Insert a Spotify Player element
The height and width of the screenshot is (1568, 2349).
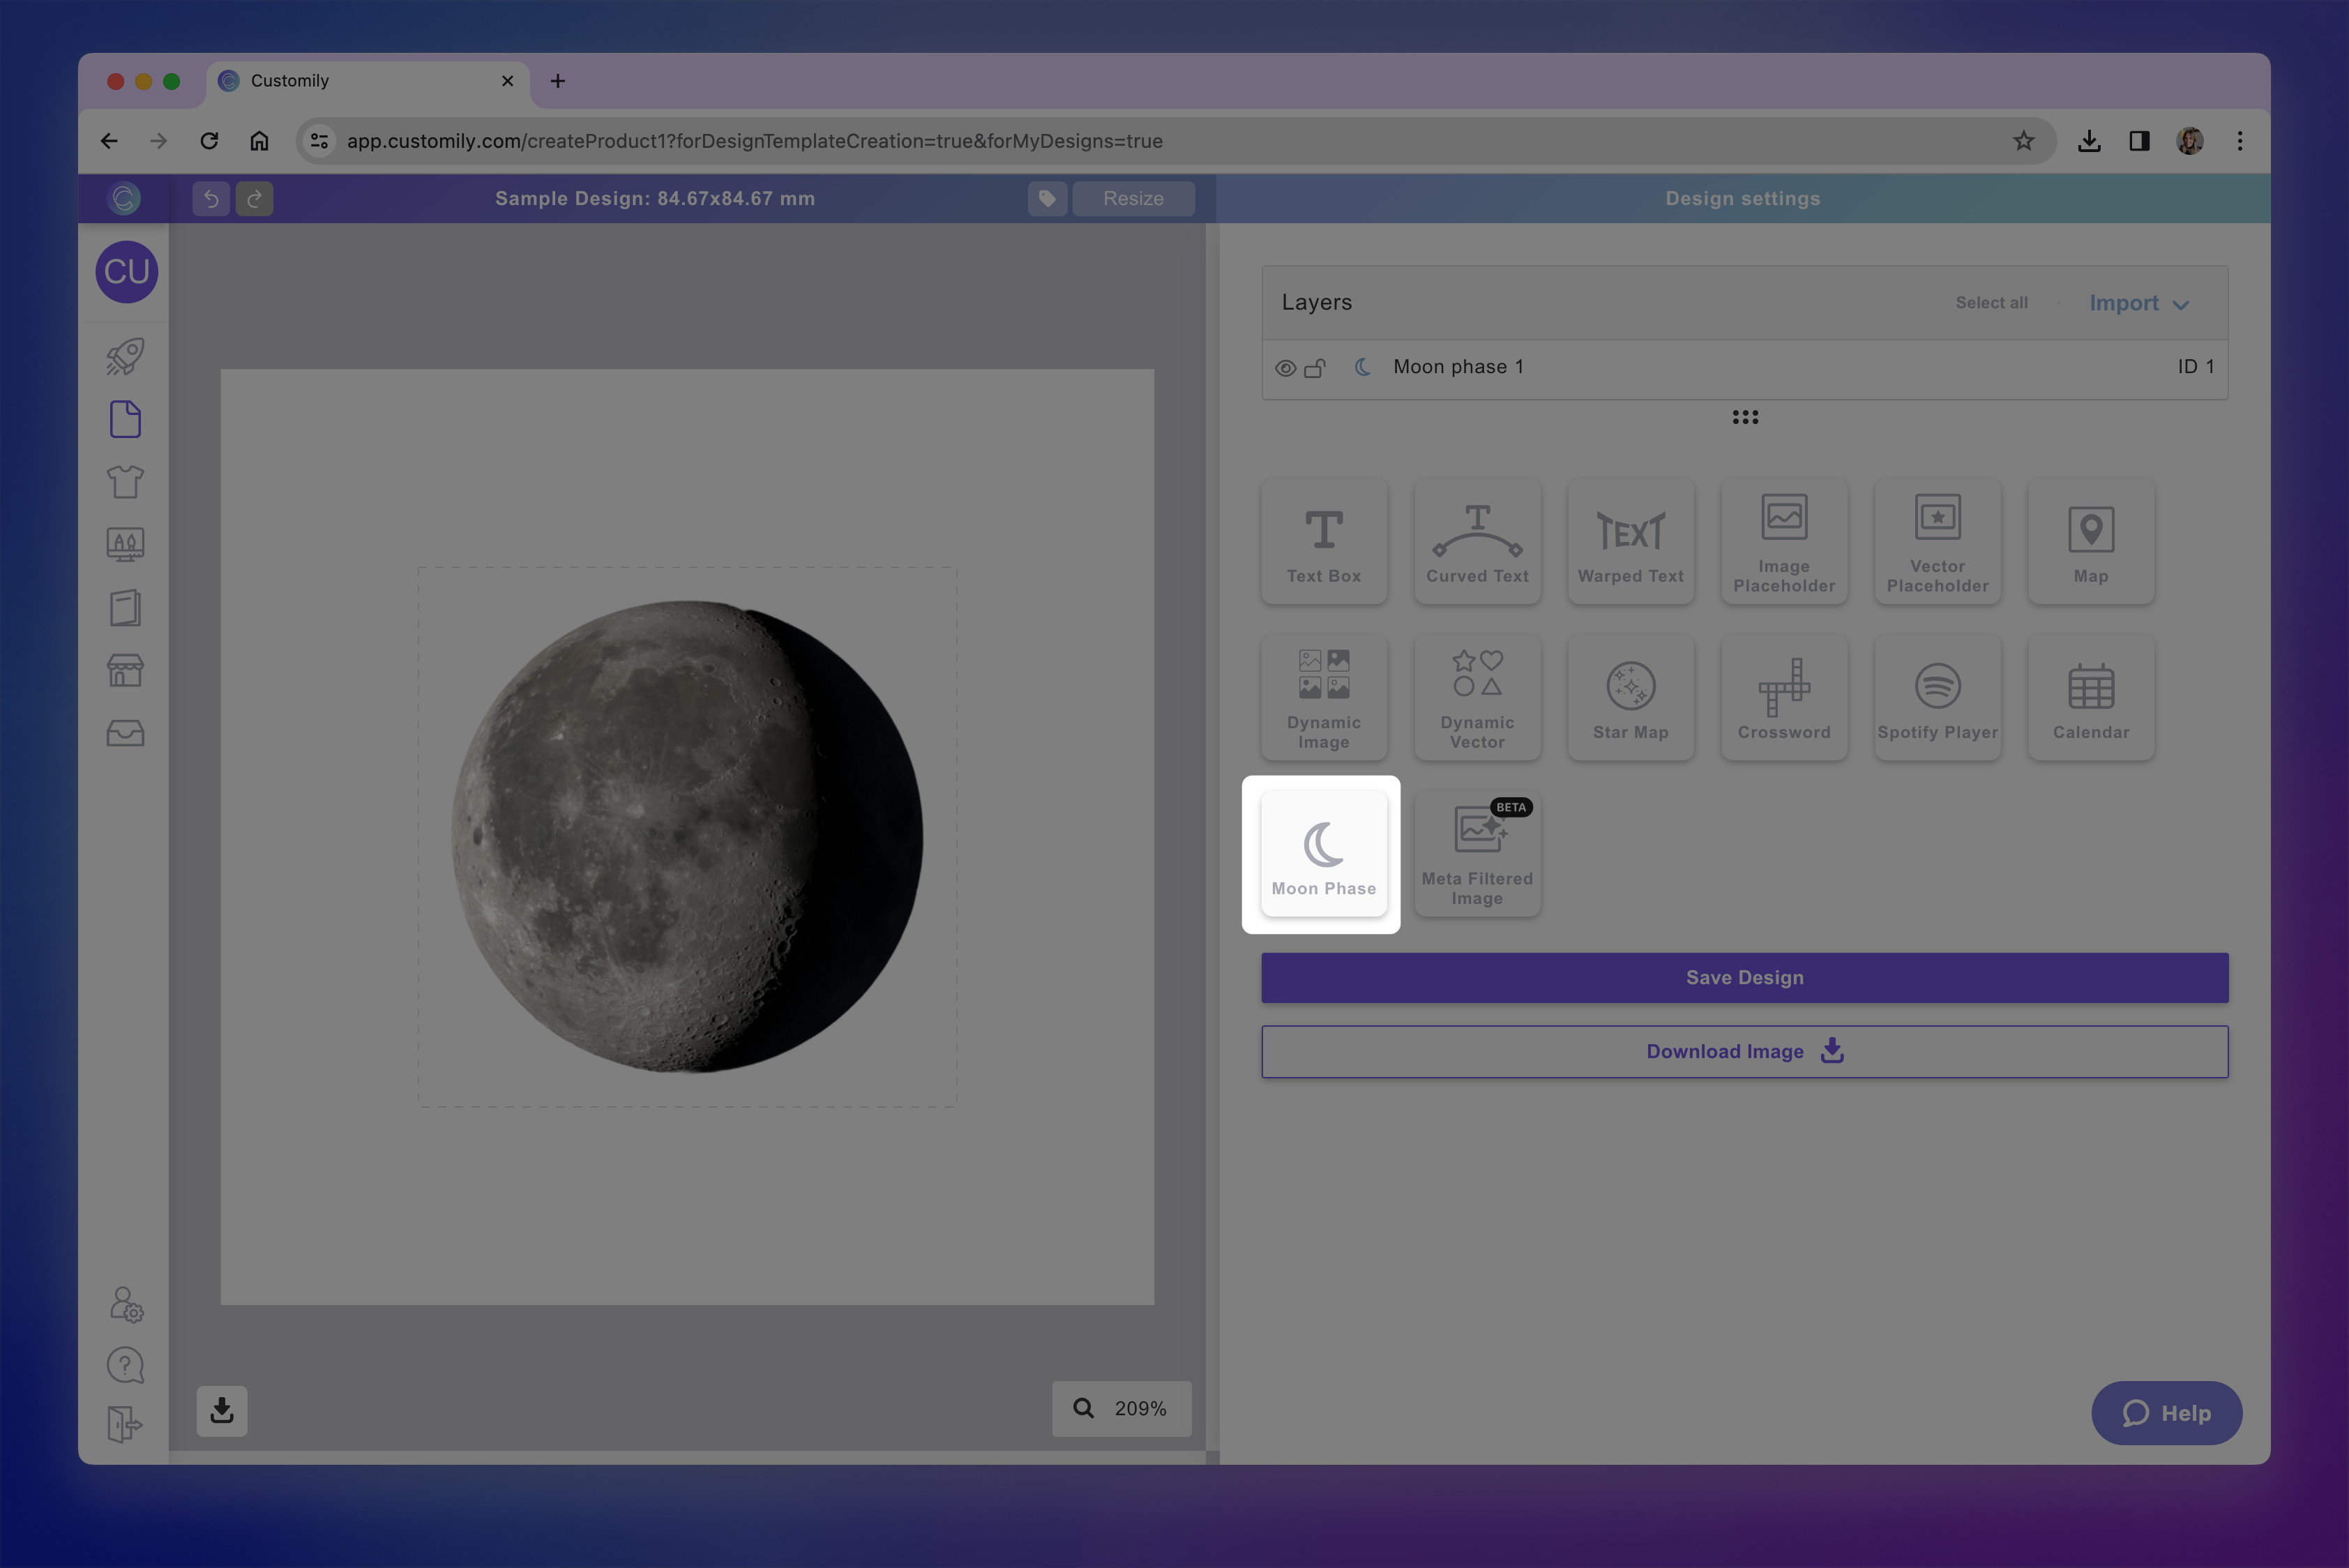(x=1937, y=697)
